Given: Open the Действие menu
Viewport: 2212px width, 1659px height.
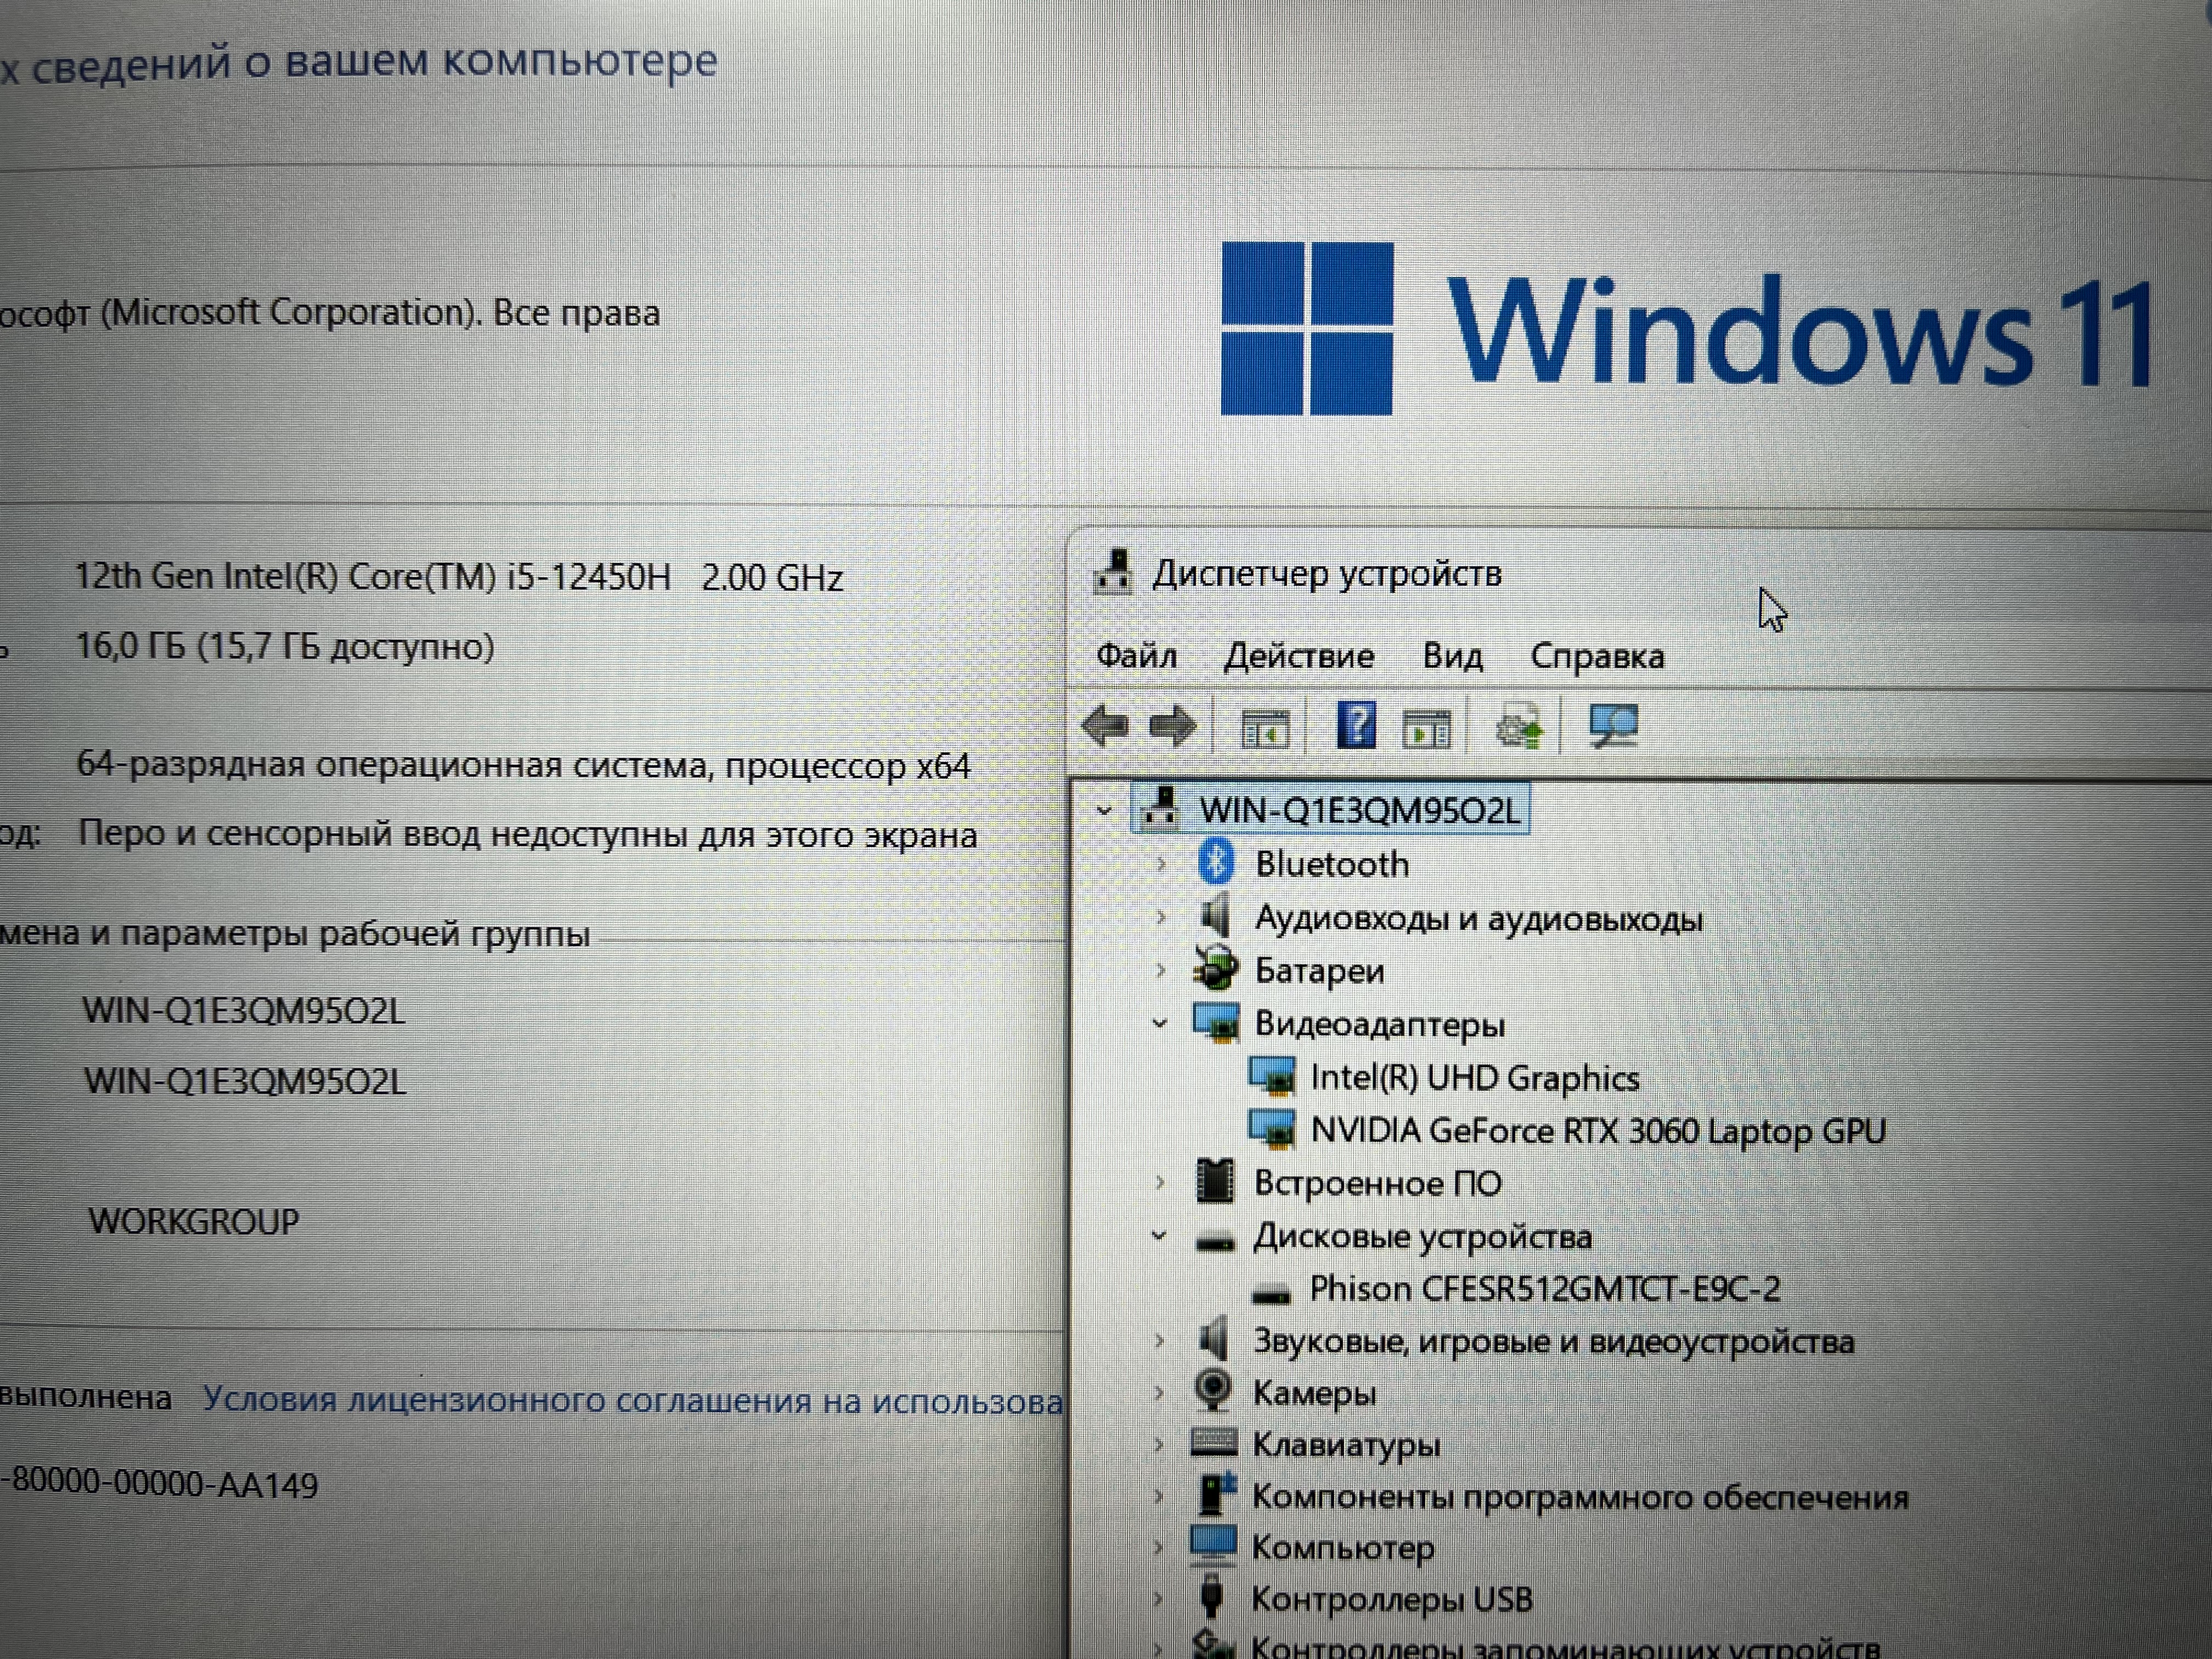Looking at the screenshot, I should point(1298,657).
